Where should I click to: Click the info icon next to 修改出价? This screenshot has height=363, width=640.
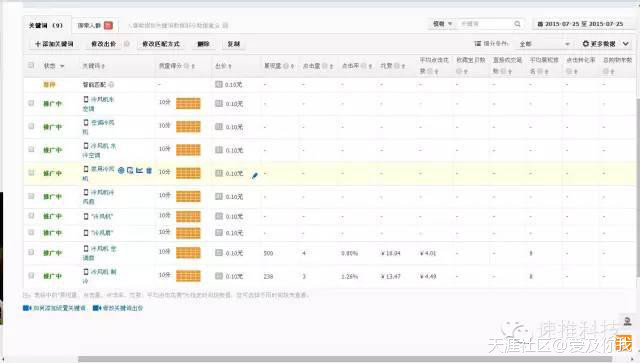127,44
